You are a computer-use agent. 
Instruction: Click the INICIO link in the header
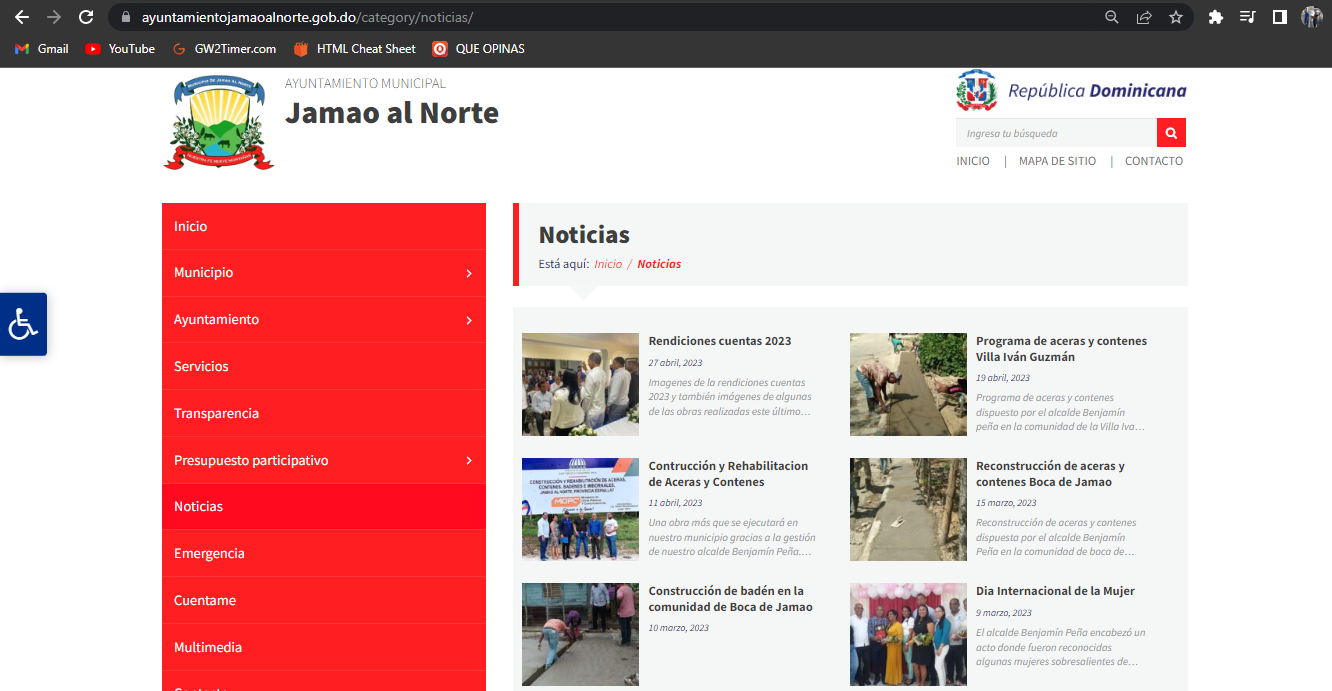[x=973, y=161]
